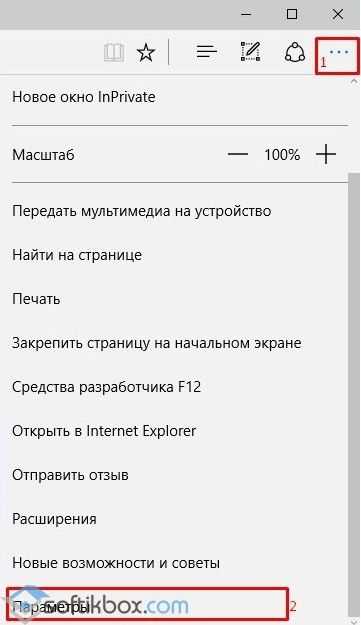Make a Web Note with pen icon
The image size is (361, 625).
251,51
